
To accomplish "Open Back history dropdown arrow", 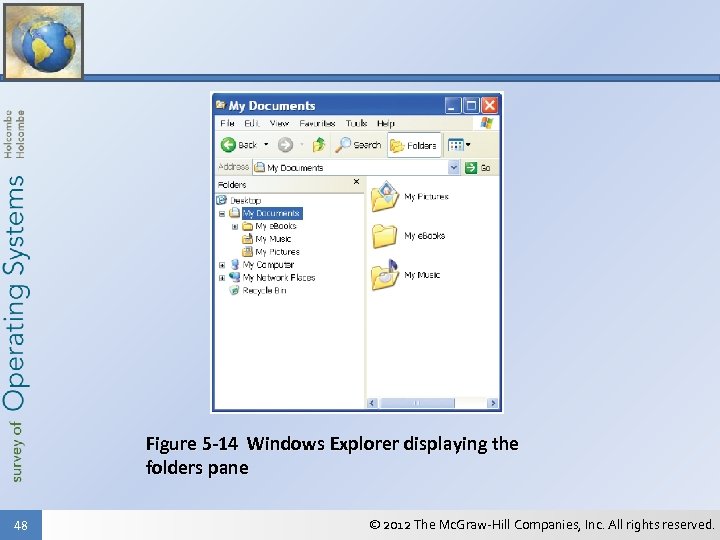I will 266,145.
